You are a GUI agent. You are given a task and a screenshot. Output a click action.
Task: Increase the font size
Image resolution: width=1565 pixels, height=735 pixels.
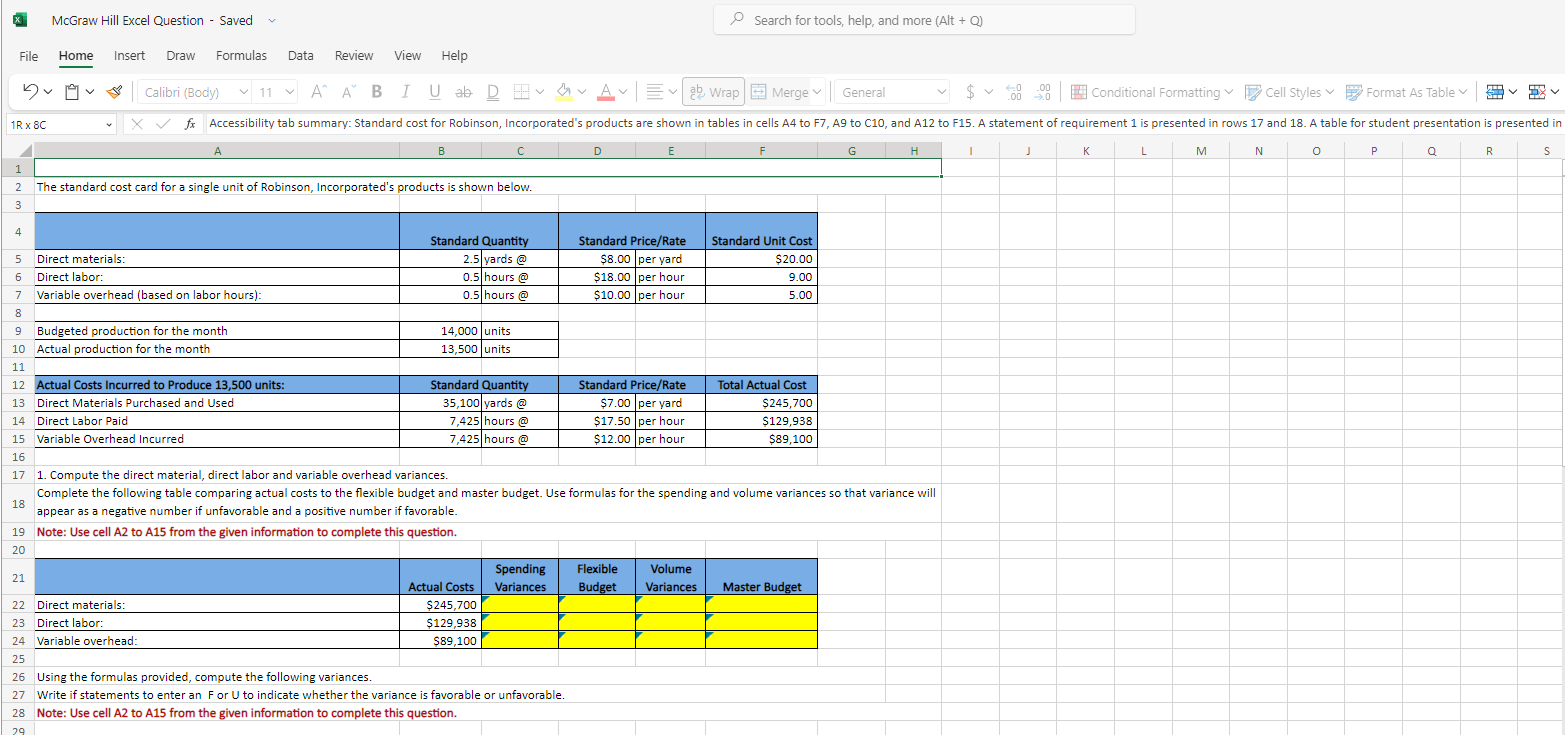[x=316, y=91]
